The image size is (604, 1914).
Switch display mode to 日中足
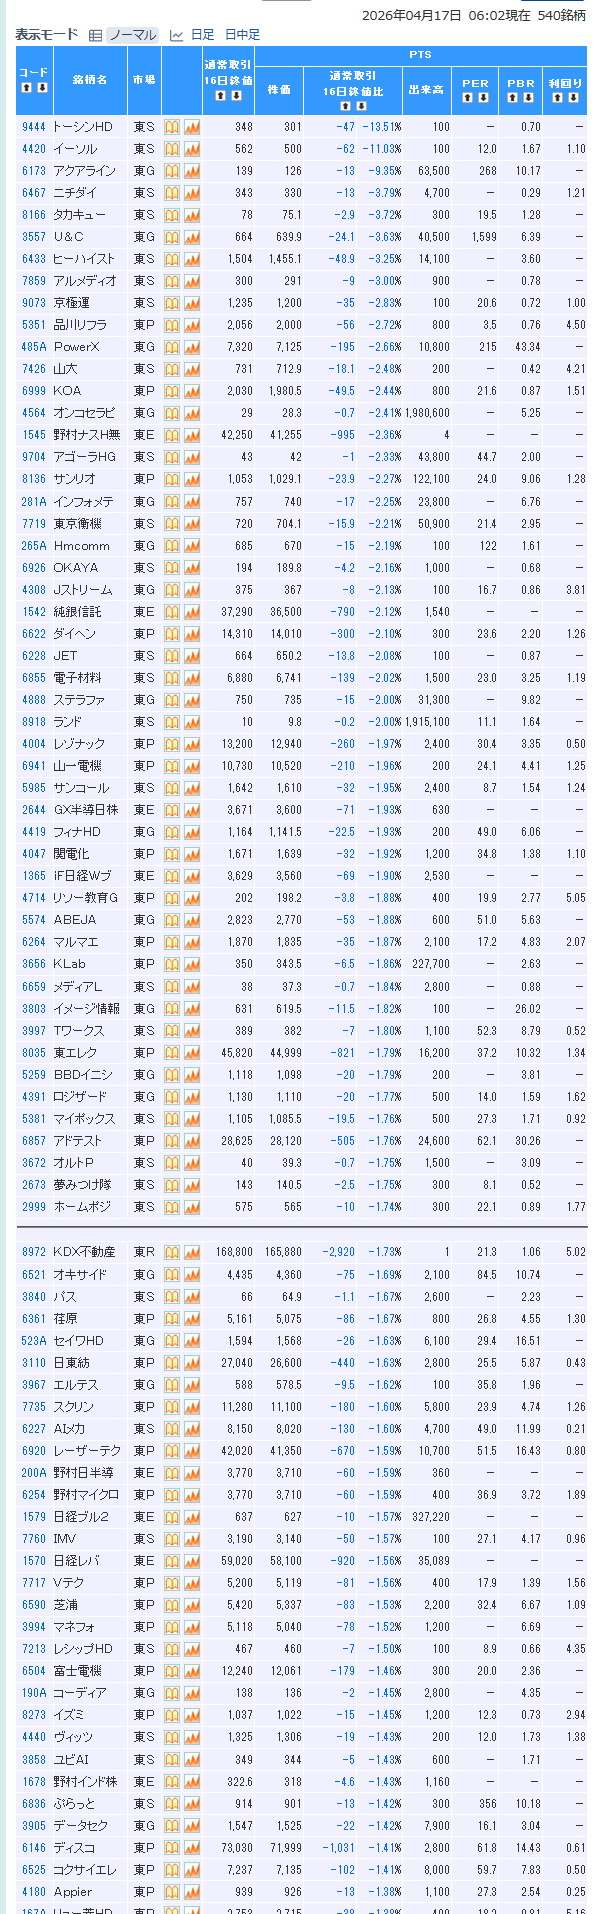(x=242, y=35)
